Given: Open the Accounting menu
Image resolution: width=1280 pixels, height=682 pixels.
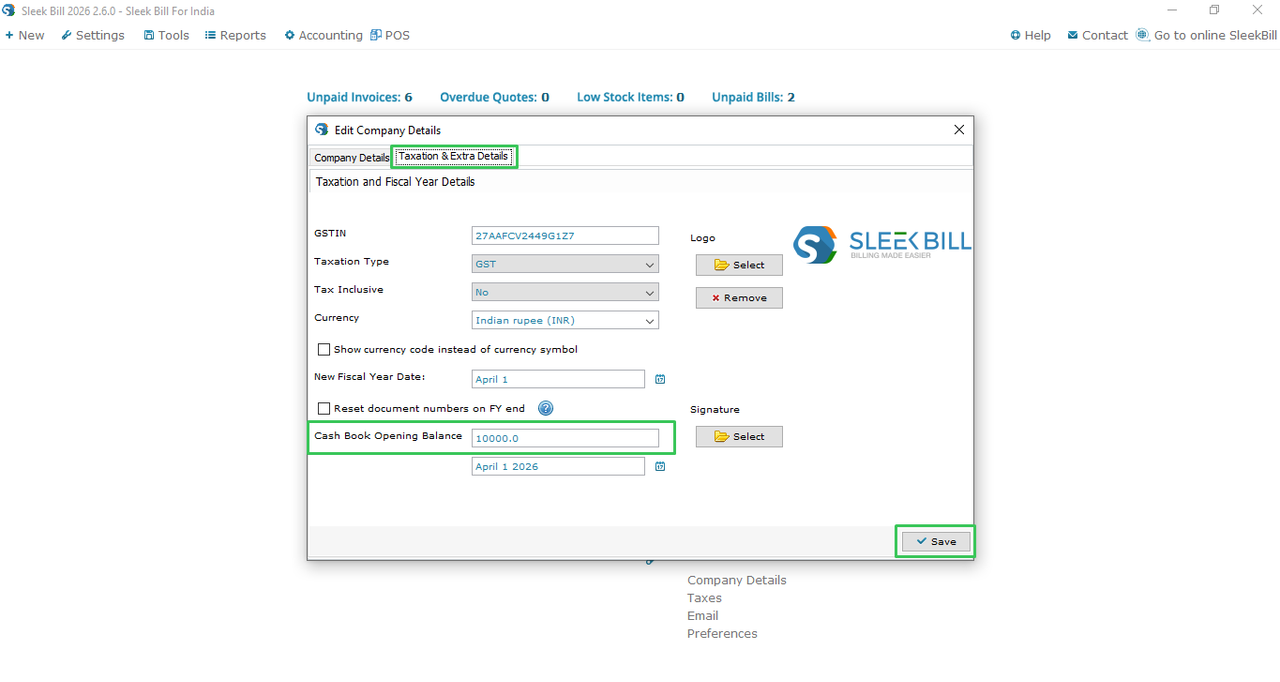Looking at the screenshot, I should 323,35.
